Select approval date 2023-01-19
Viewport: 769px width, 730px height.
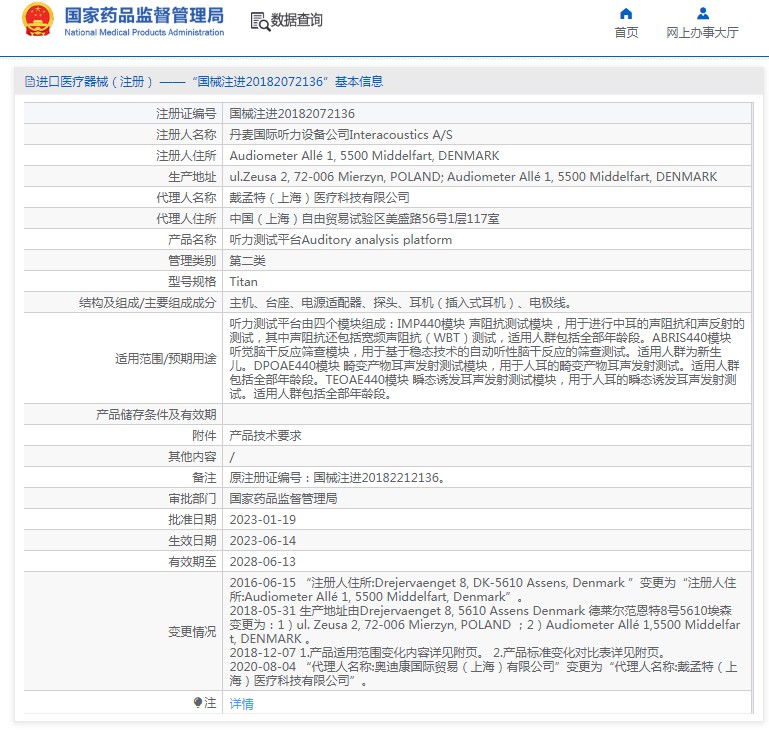tap(262, 520)
